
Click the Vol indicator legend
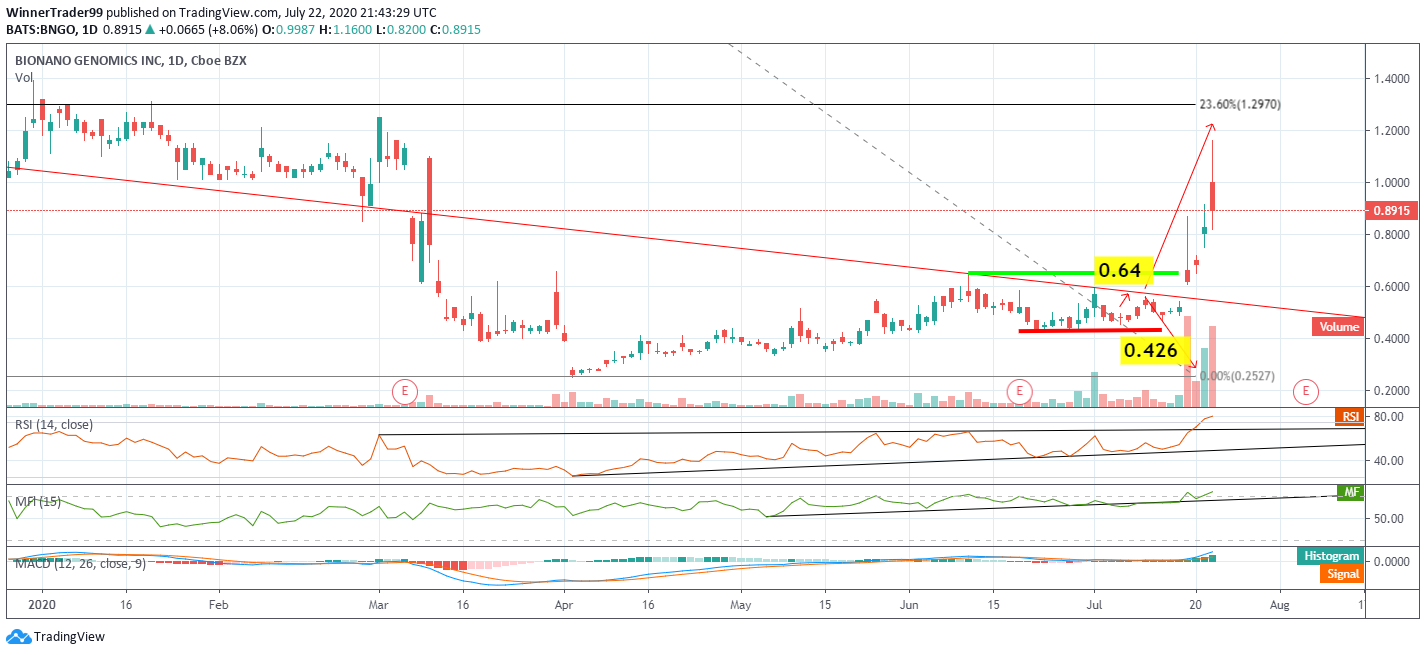pyautogui.click(x=22, y=77)
